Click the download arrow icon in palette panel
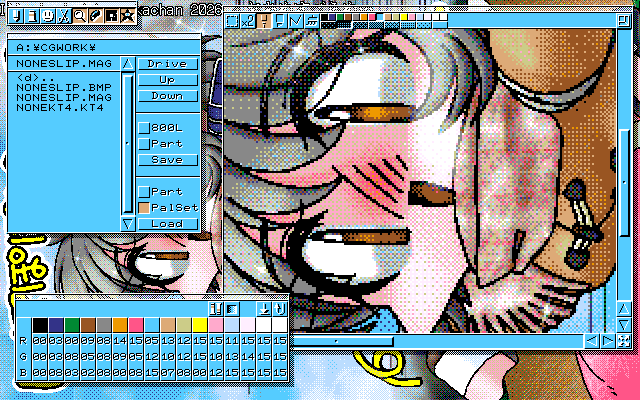Image resolution: width=640 pixels, height=400 pixels. (x=264, y=309)
